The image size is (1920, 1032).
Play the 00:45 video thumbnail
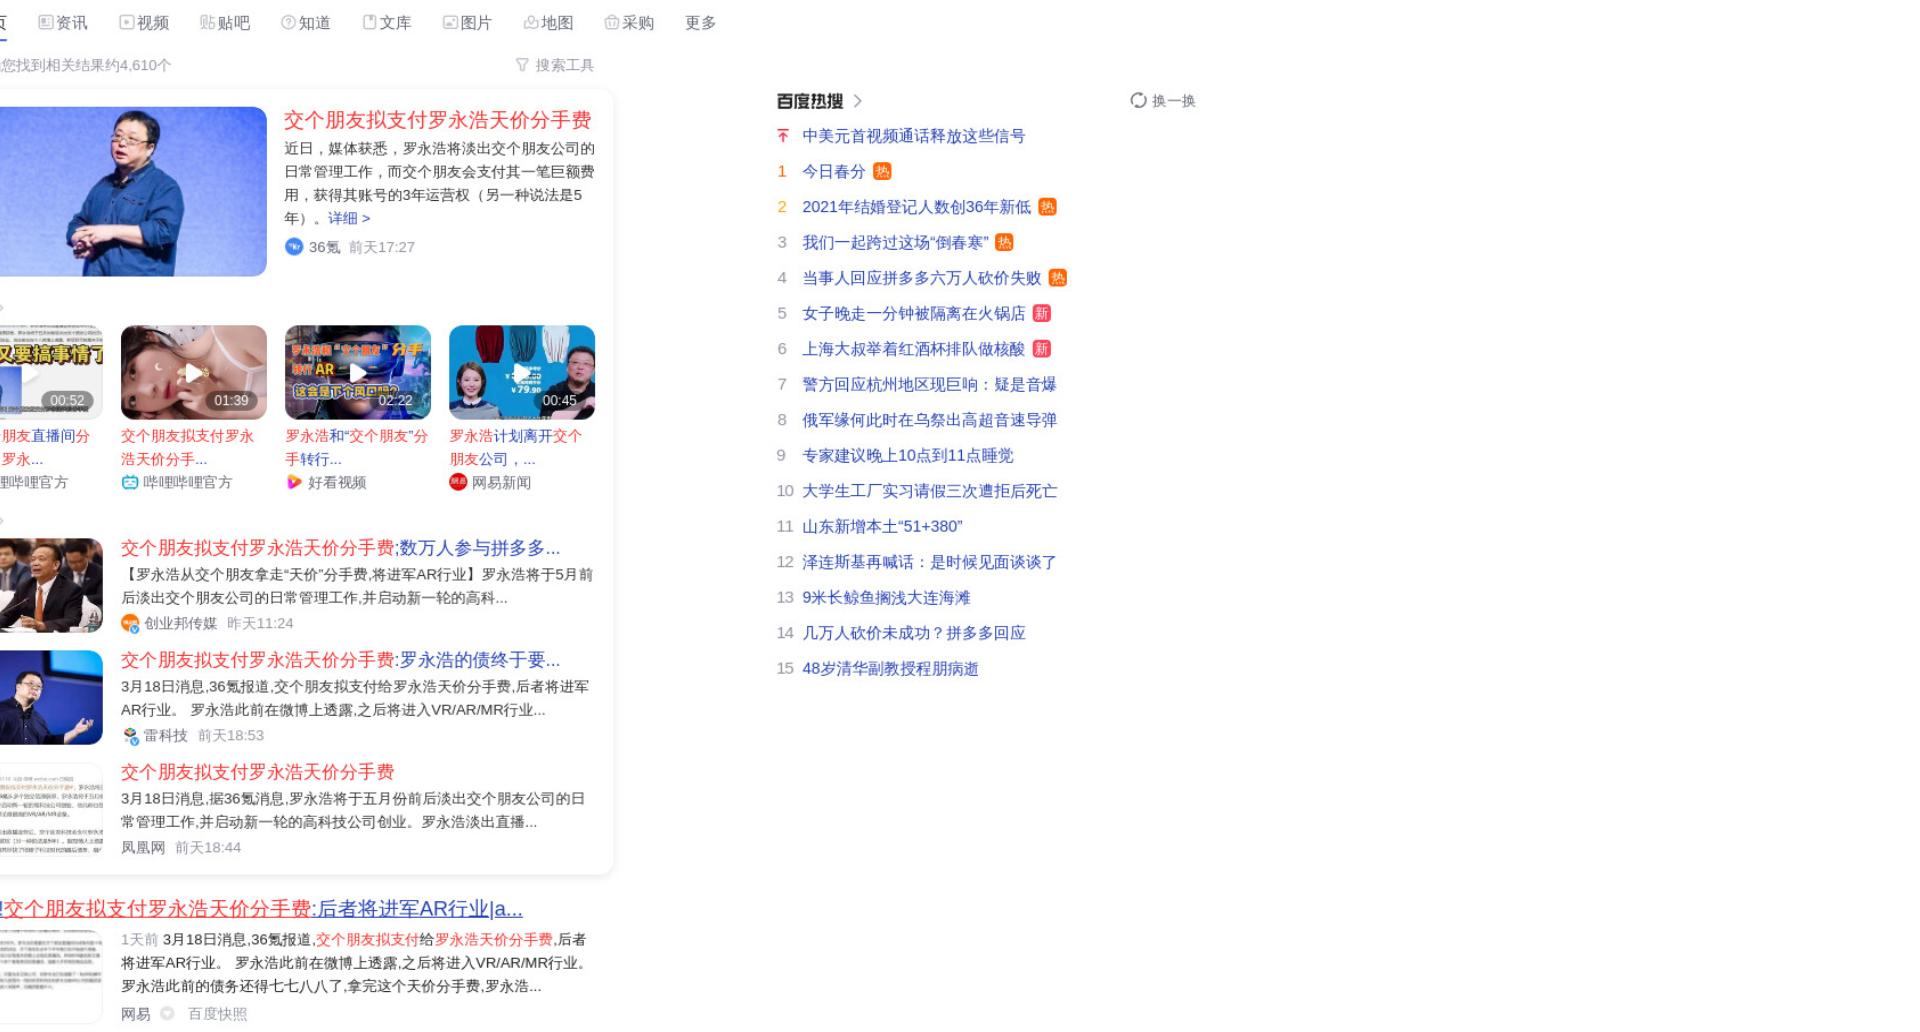point(522,372)
